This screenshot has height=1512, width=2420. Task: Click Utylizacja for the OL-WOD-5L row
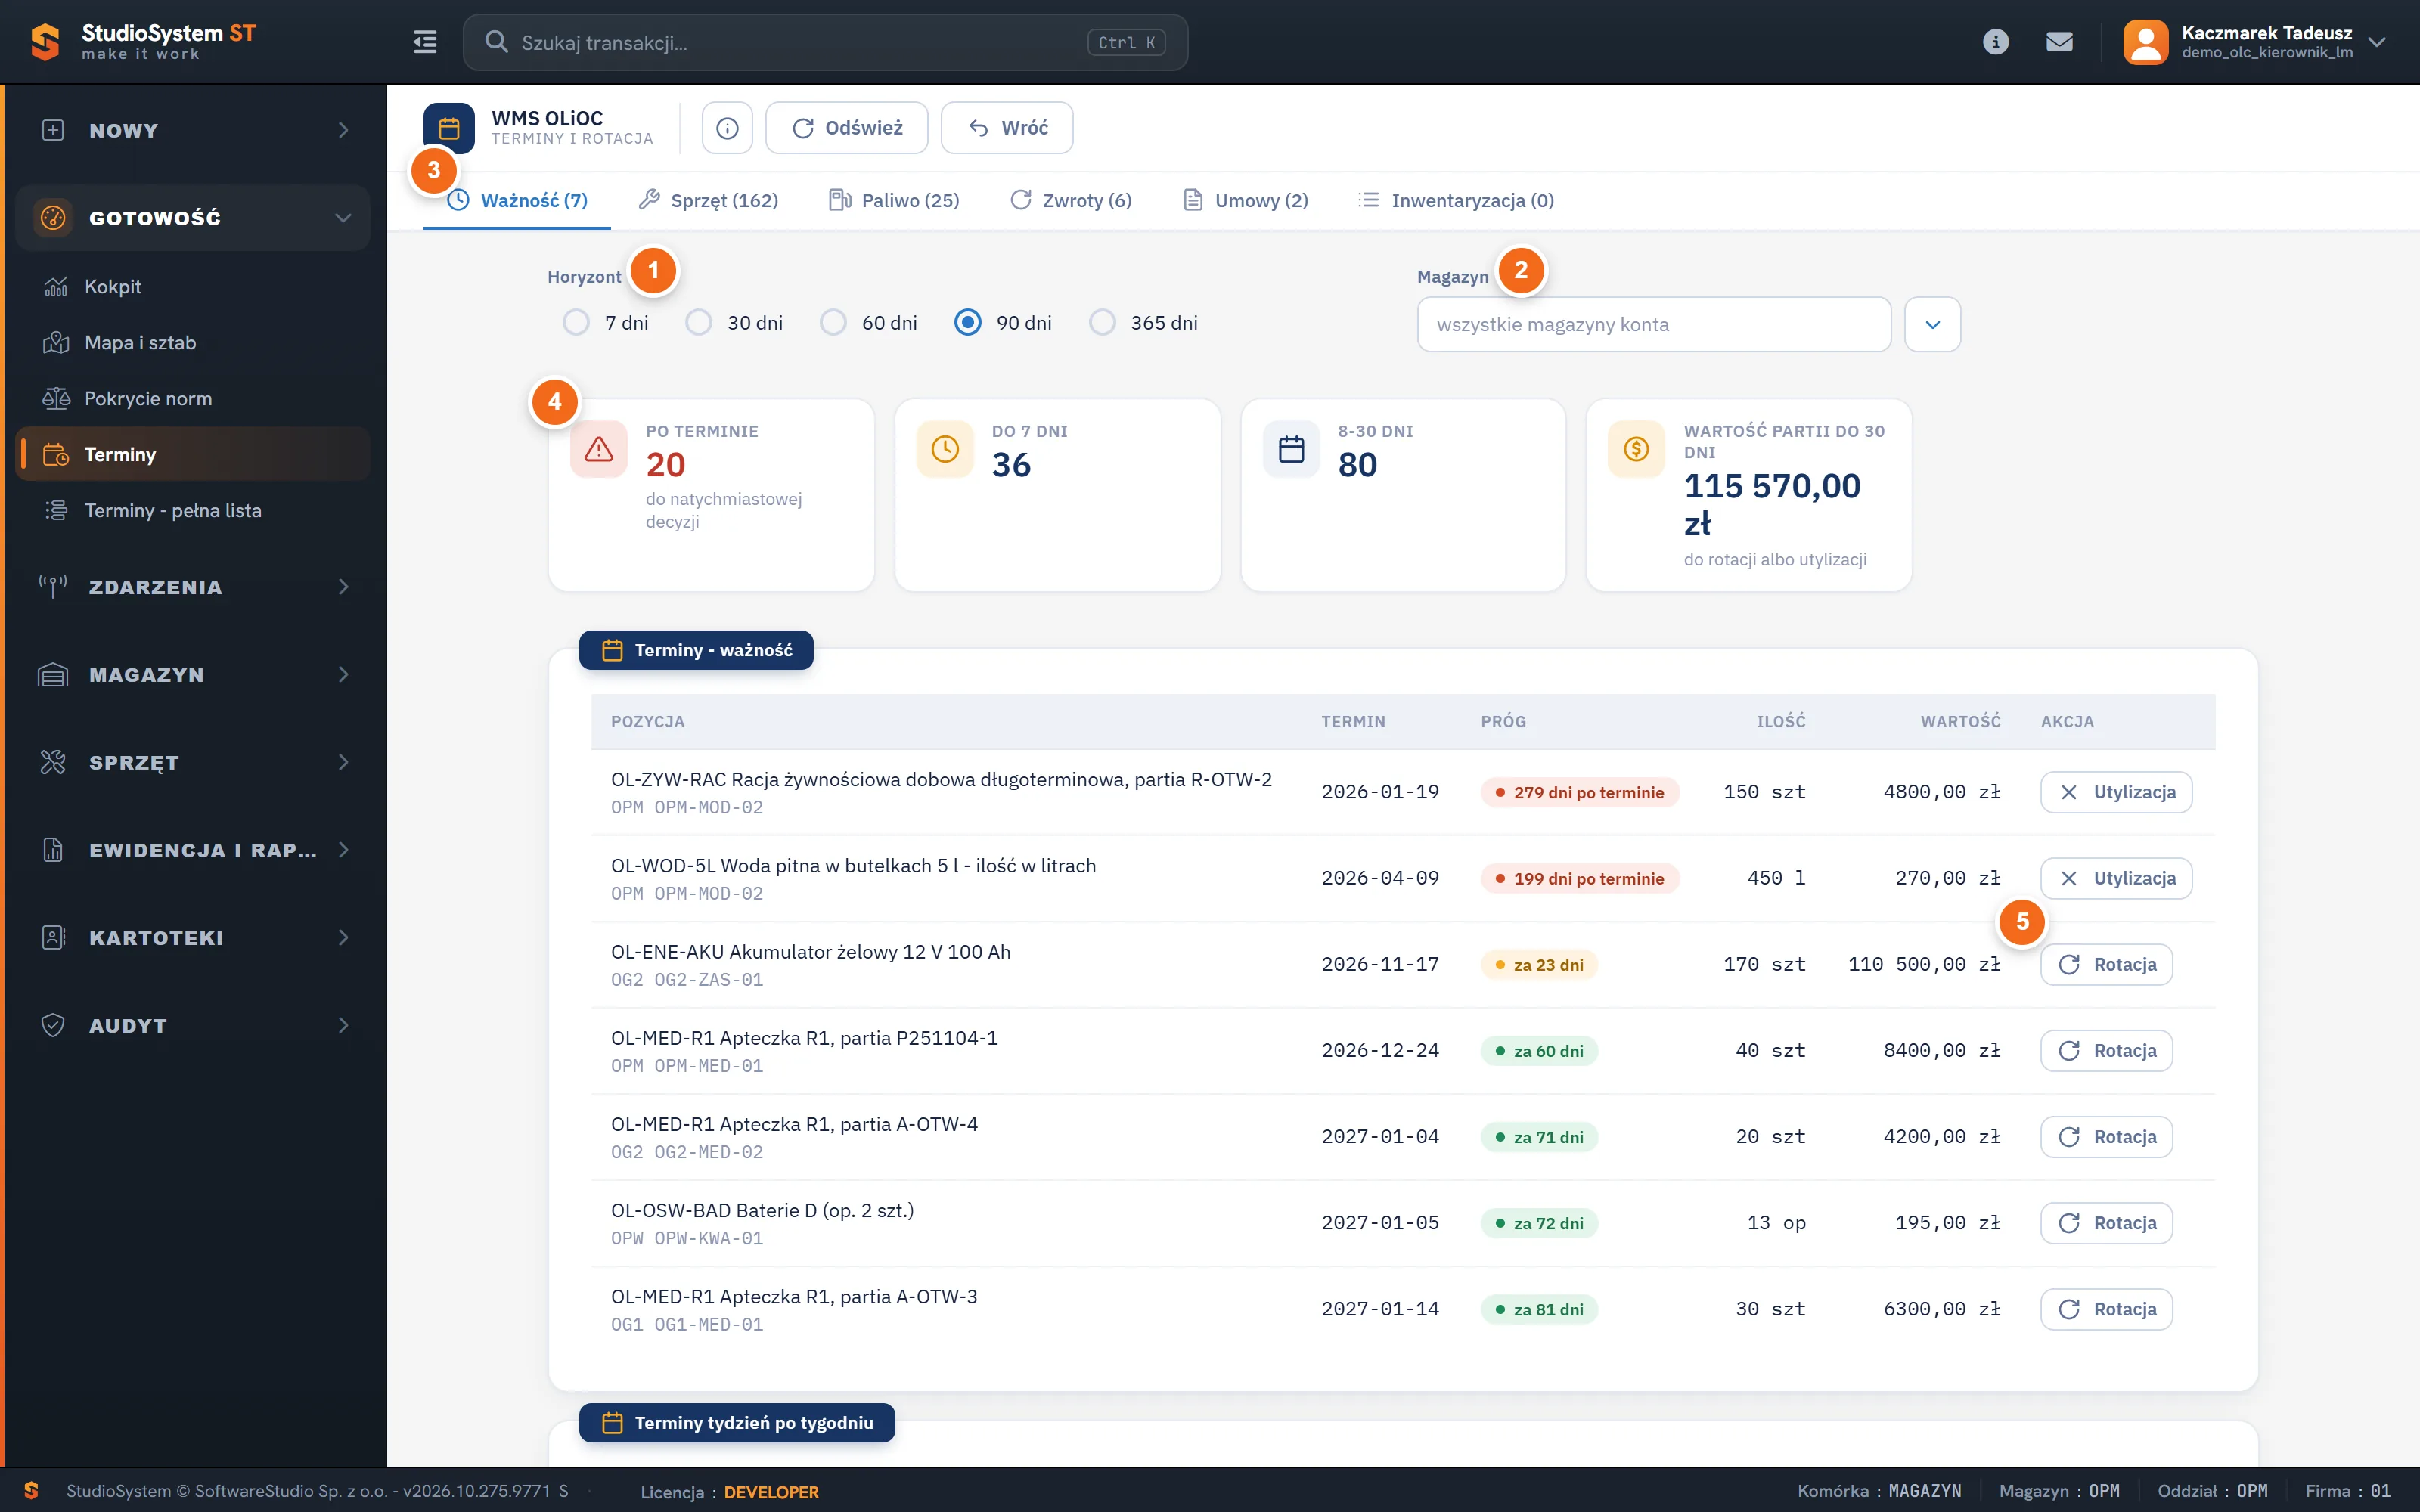(2116, 878)
